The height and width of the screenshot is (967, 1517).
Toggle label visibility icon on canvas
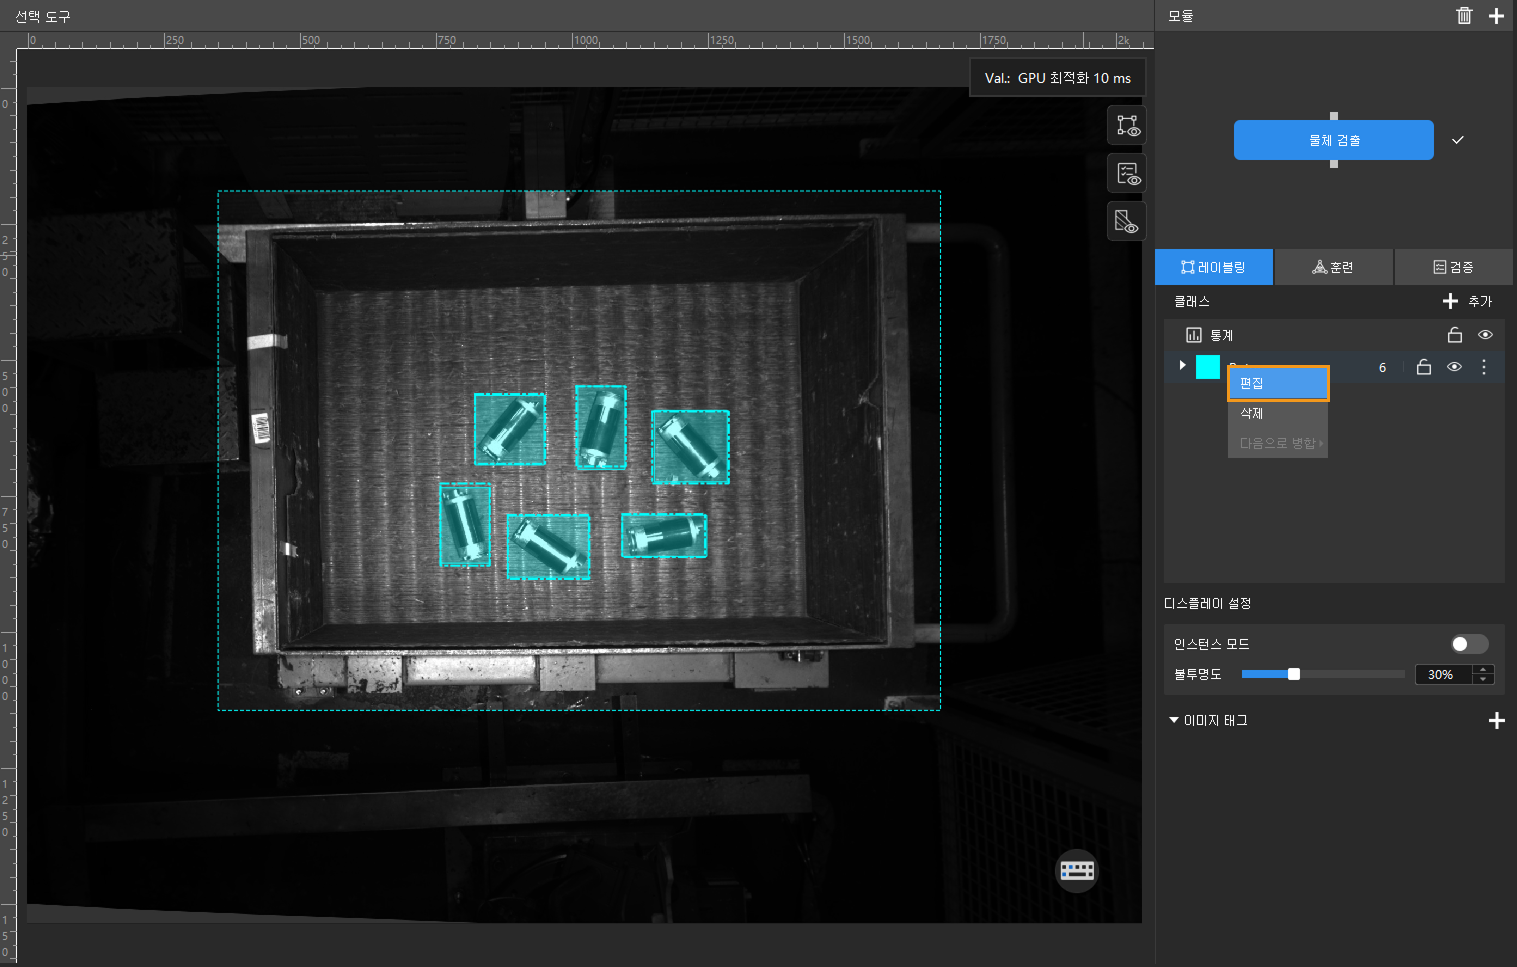(1127, 126)
